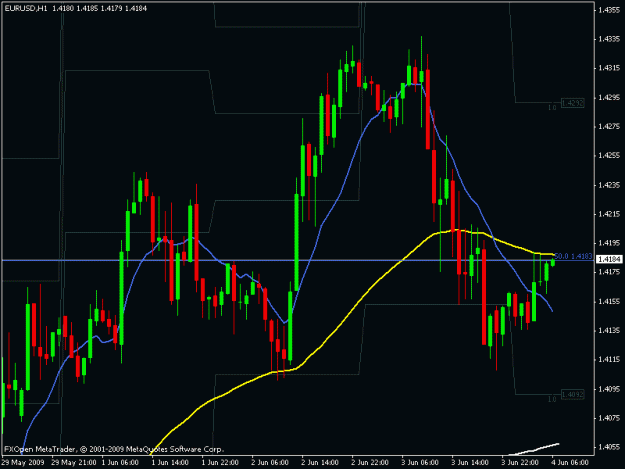Click the 2 Jun 22:00 time label
The image size is (625, 469).
[x=370, y=463]
